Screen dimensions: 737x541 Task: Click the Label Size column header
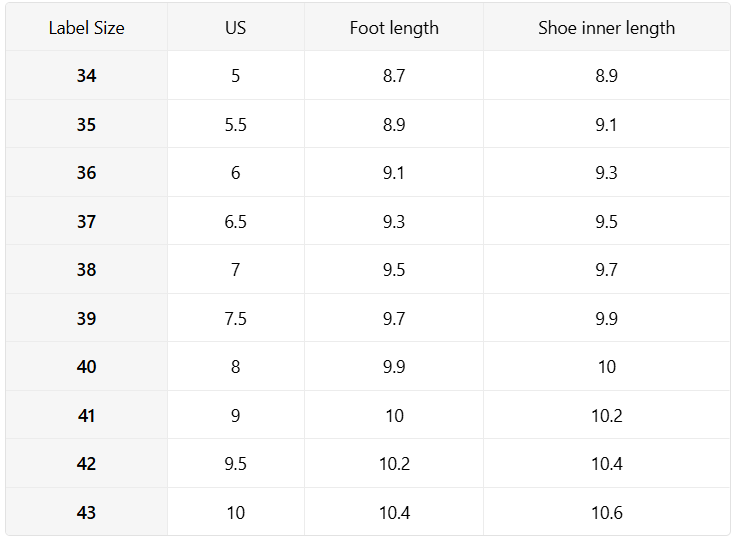pyautogui.click(x=87, y=28)
